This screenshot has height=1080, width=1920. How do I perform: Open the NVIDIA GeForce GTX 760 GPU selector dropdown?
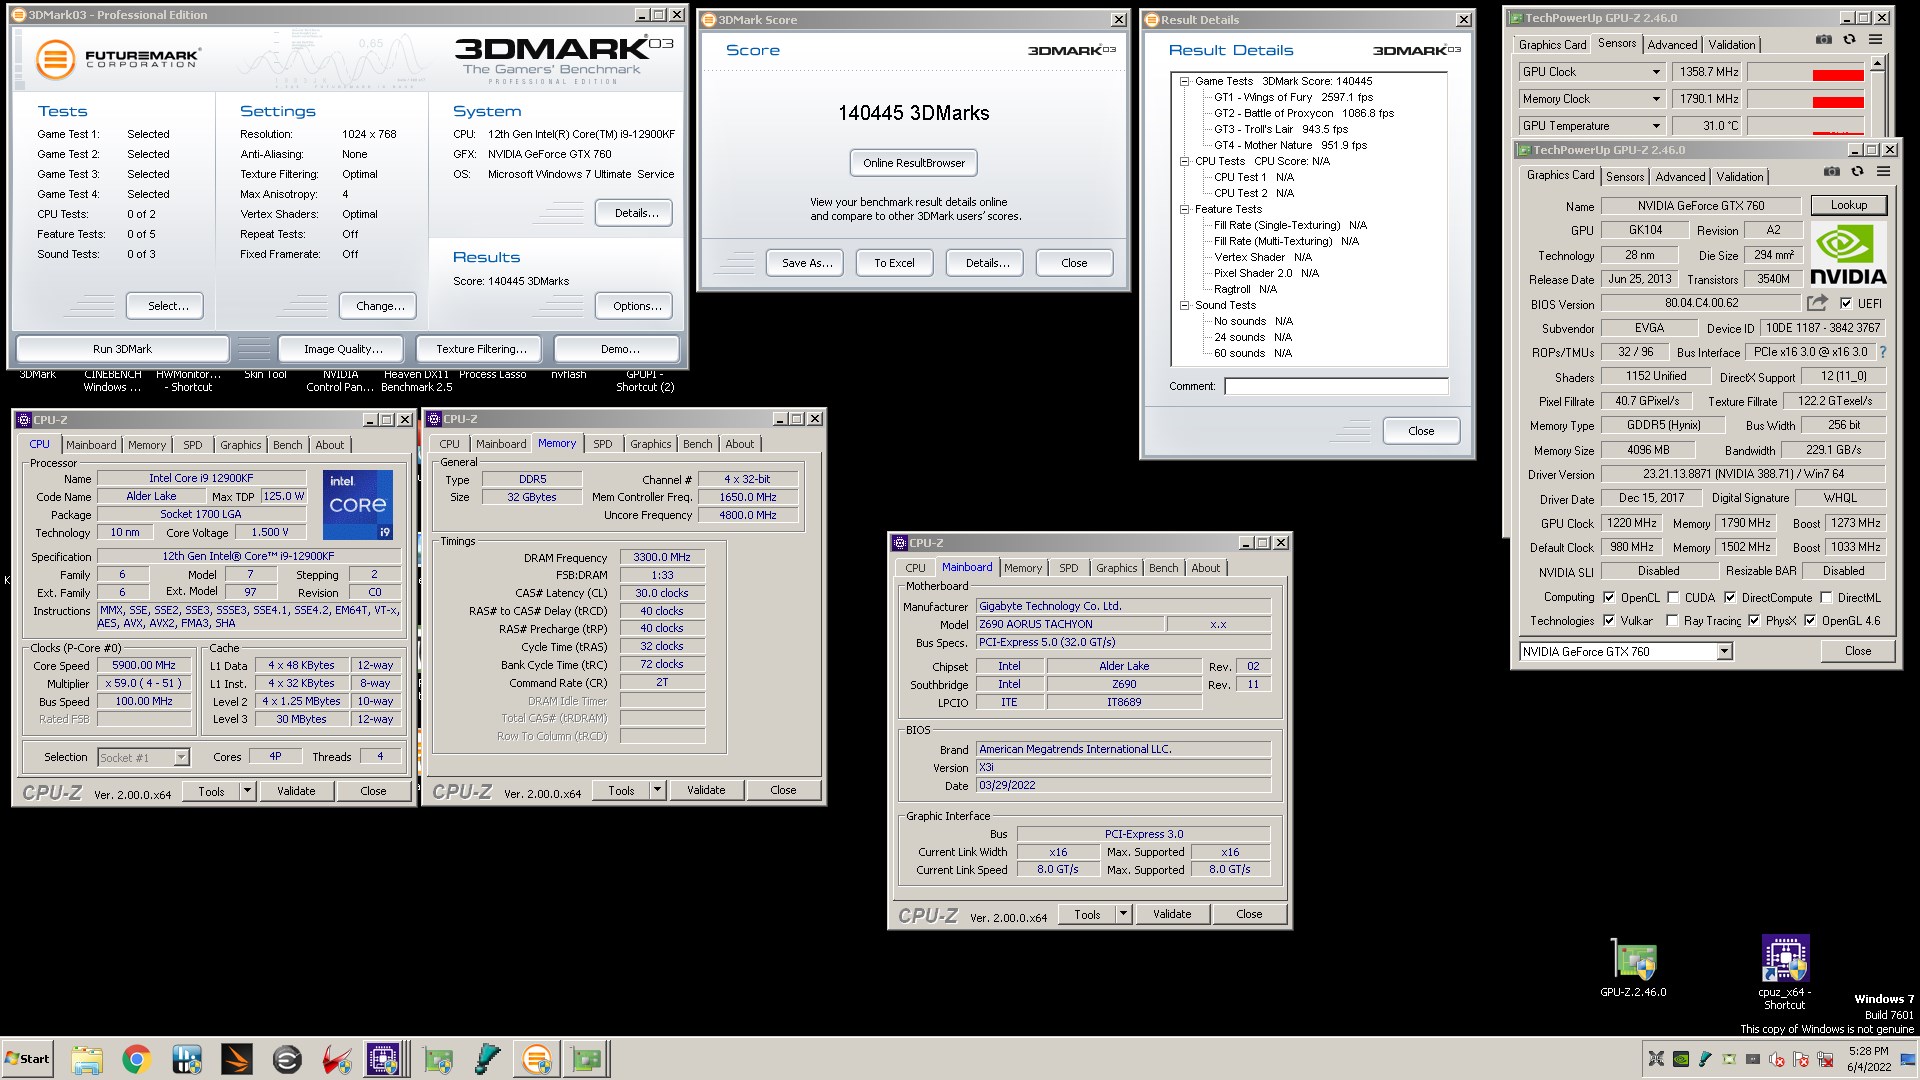[1723, 652]
